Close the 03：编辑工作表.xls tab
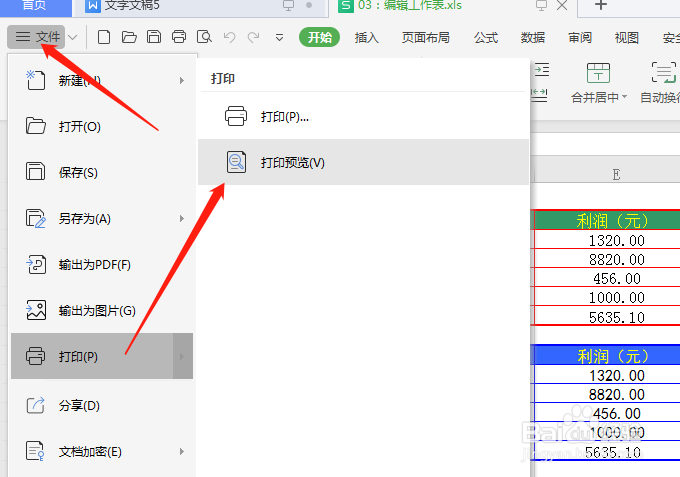 tap(562, 5)
